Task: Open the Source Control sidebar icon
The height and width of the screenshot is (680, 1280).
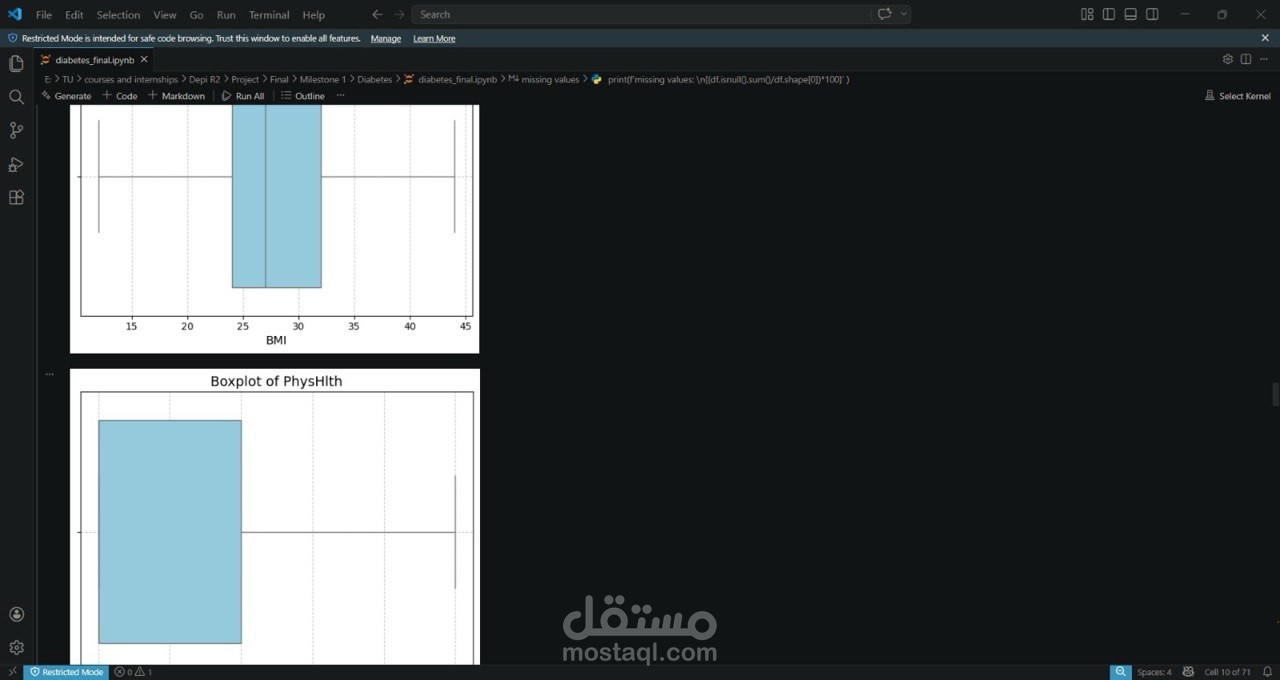Action: coord(15,130)
